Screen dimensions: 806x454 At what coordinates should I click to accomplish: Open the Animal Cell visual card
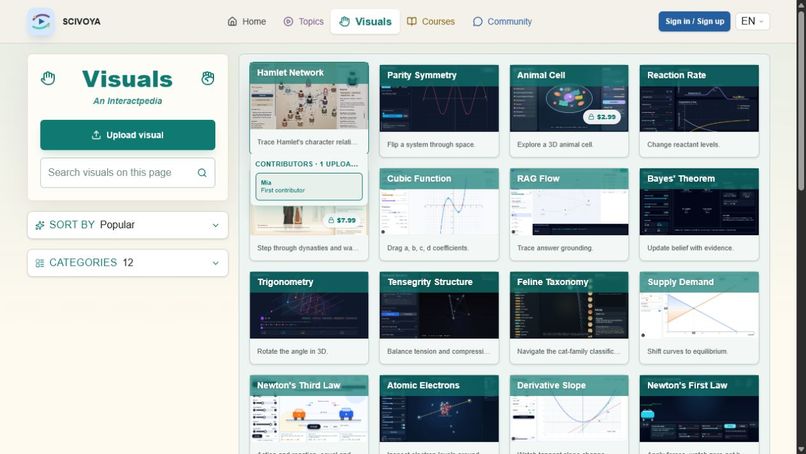tap(569, 111)
